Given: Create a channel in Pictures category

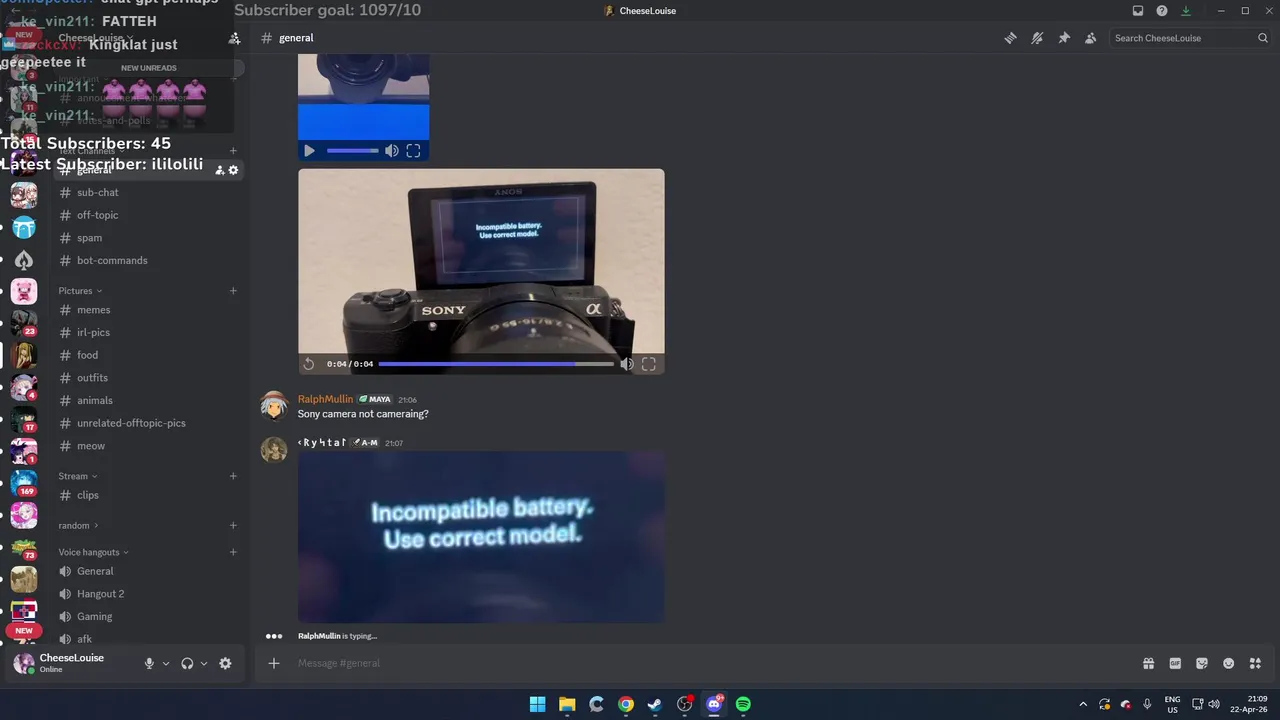Looking at the screenshot, I should pos(233,291).
